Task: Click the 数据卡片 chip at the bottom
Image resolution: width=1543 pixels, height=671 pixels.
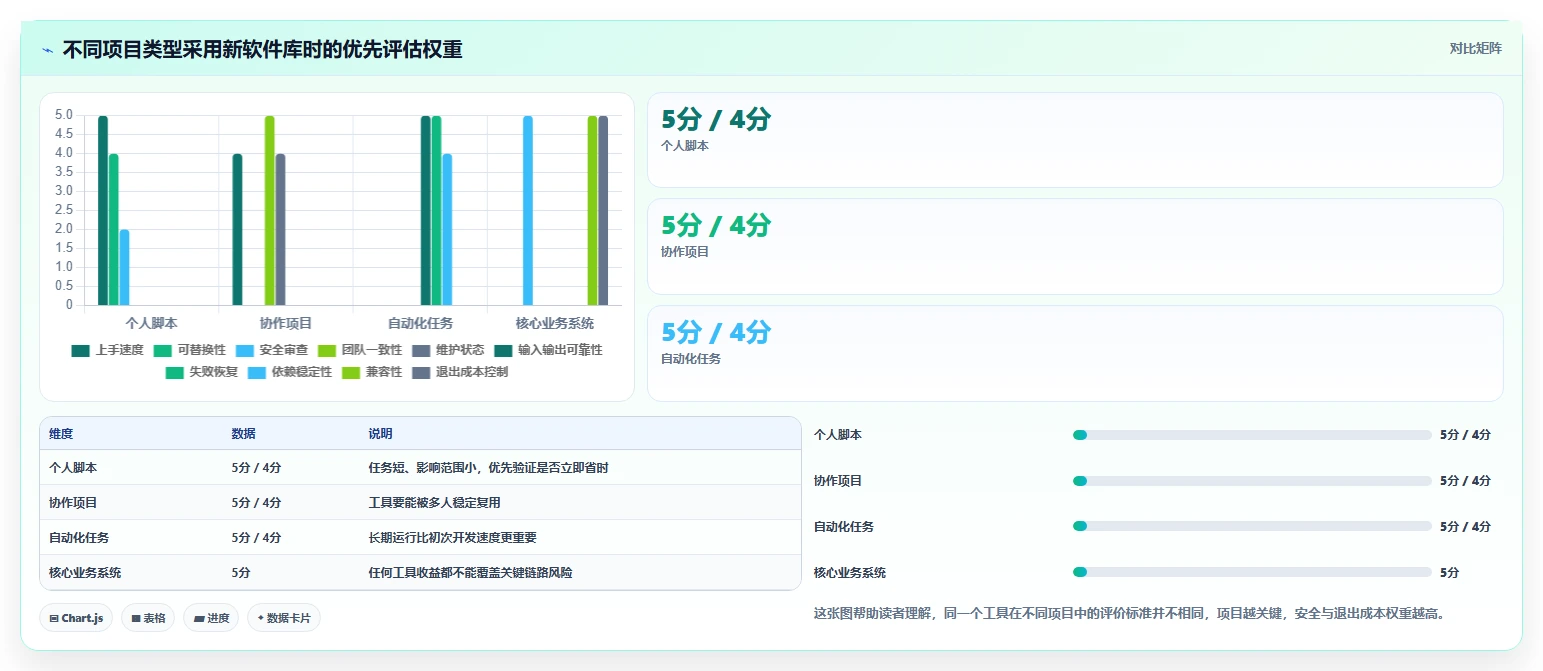Action: pyautogui.click(x=284, y=618)
